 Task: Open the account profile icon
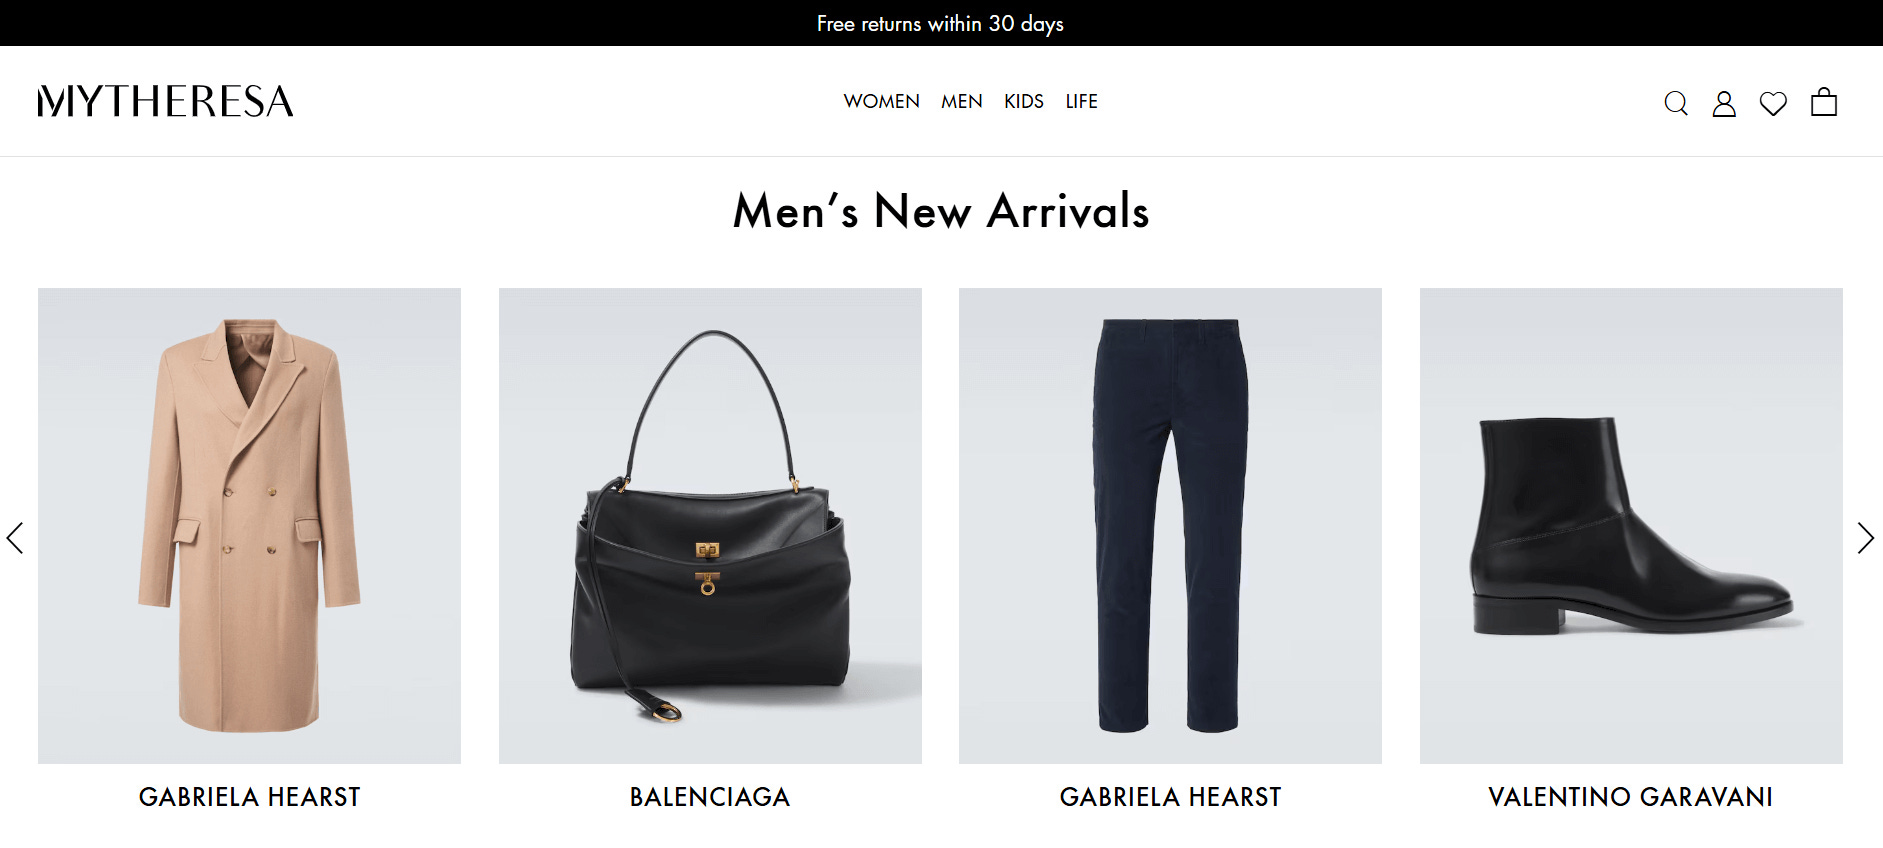click(x=1724, y=103)
